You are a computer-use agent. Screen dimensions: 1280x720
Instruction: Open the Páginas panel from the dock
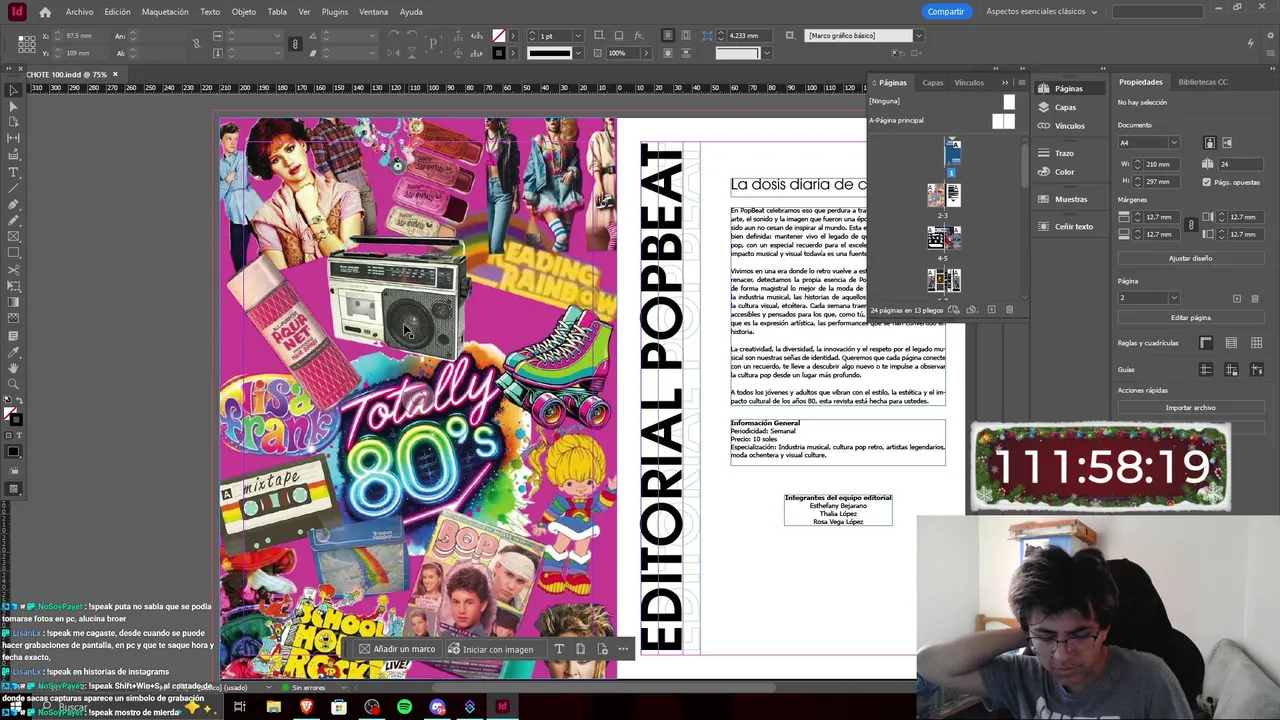tap(1068, 88)
